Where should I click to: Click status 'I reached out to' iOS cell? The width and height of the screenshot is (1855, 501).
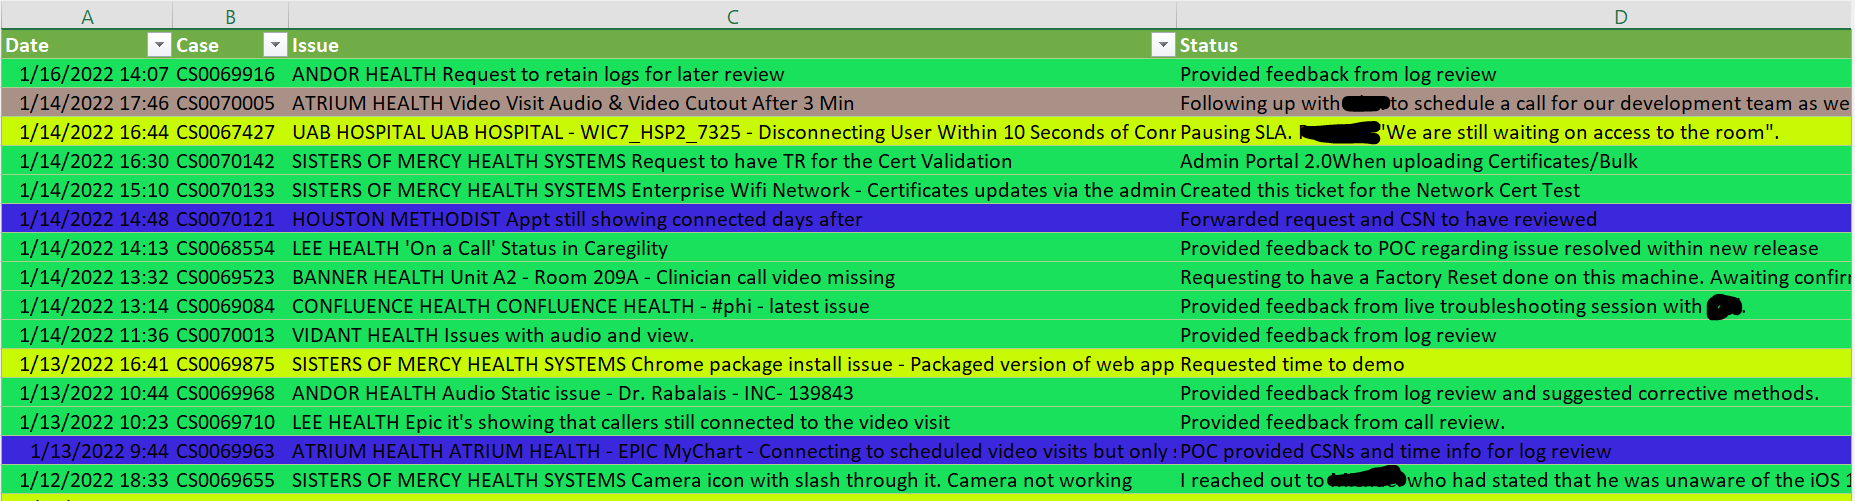tap(1514, 480)
